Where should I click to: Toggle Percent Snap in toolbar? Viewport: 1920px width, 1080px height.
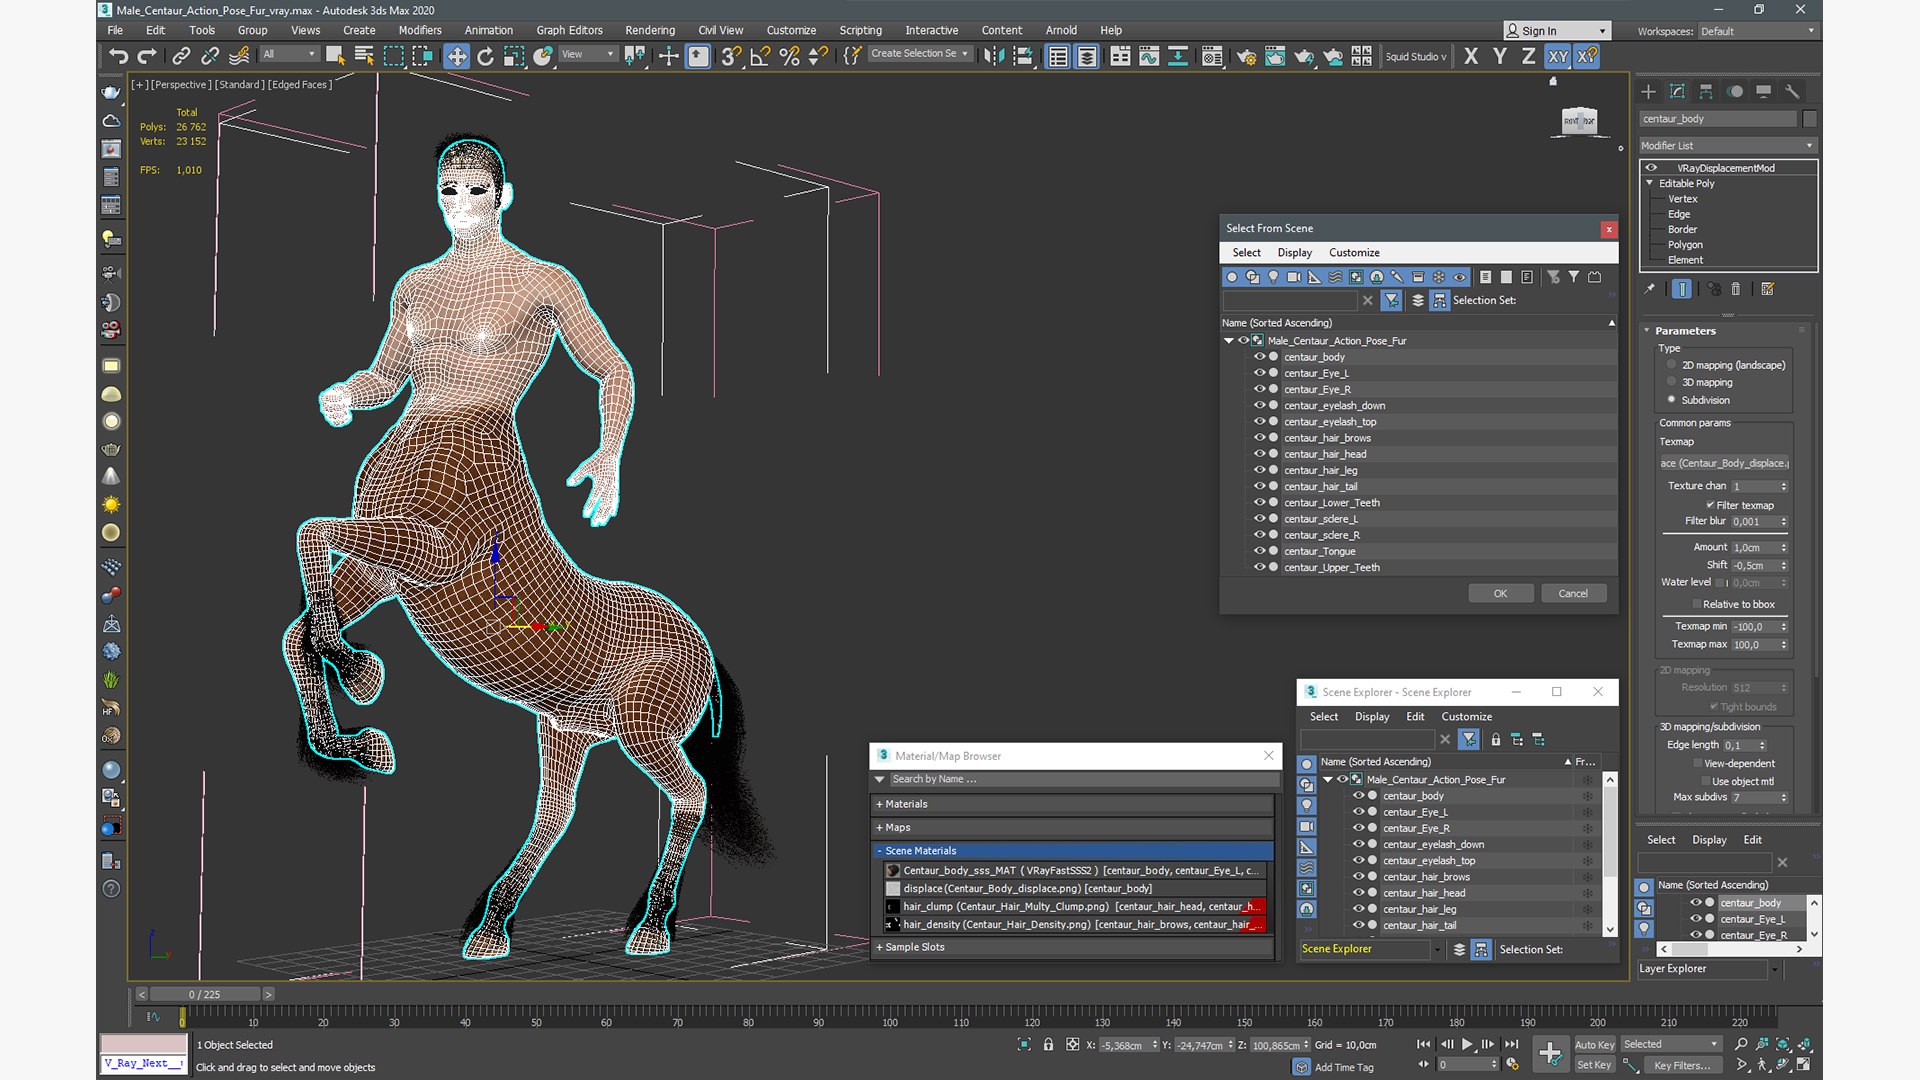pos(789,56)
